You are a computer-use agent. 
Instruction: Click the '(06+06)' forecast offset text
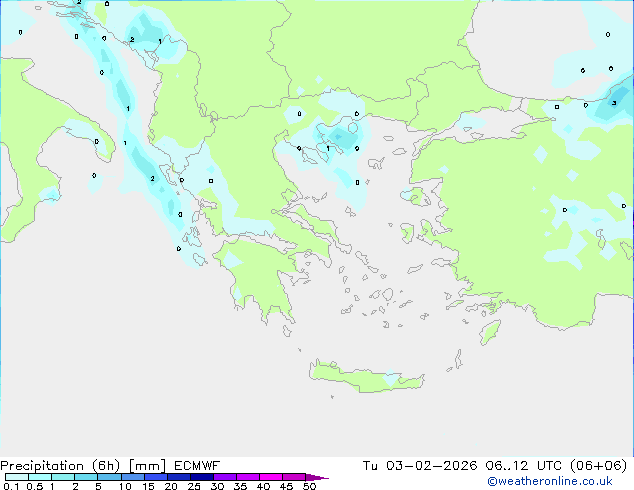[x=598, y=466]
